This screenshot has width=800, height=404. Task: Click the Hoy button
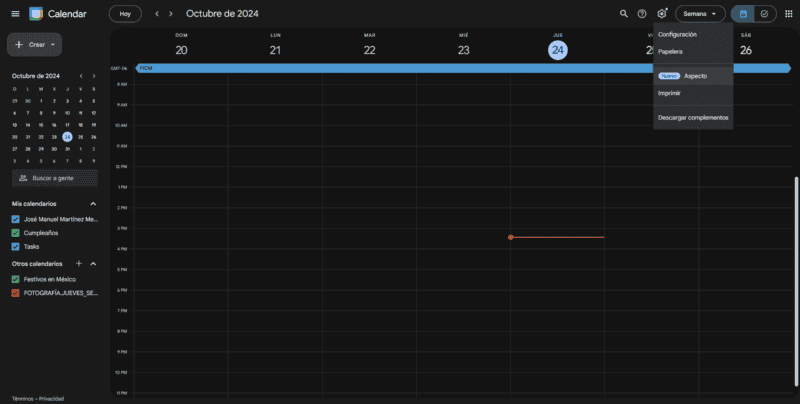(125, 14)
